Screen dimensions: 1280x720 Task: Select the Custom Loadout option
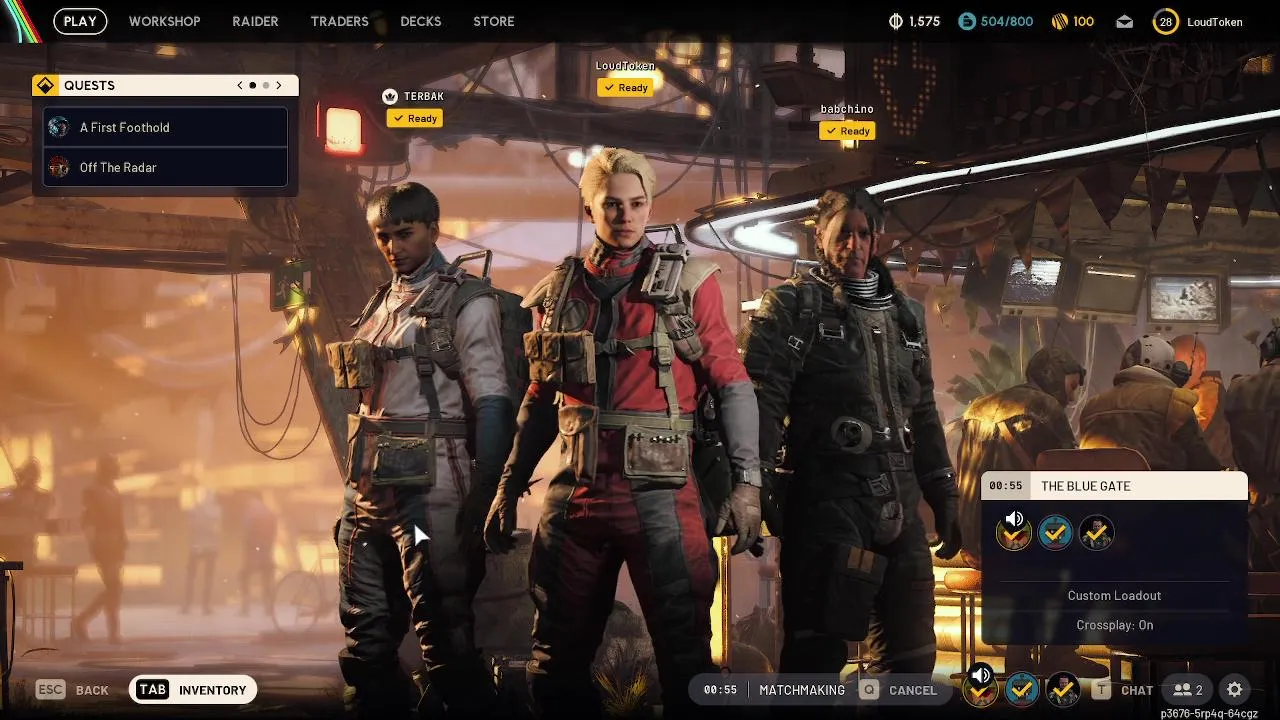pos(1114,596)
